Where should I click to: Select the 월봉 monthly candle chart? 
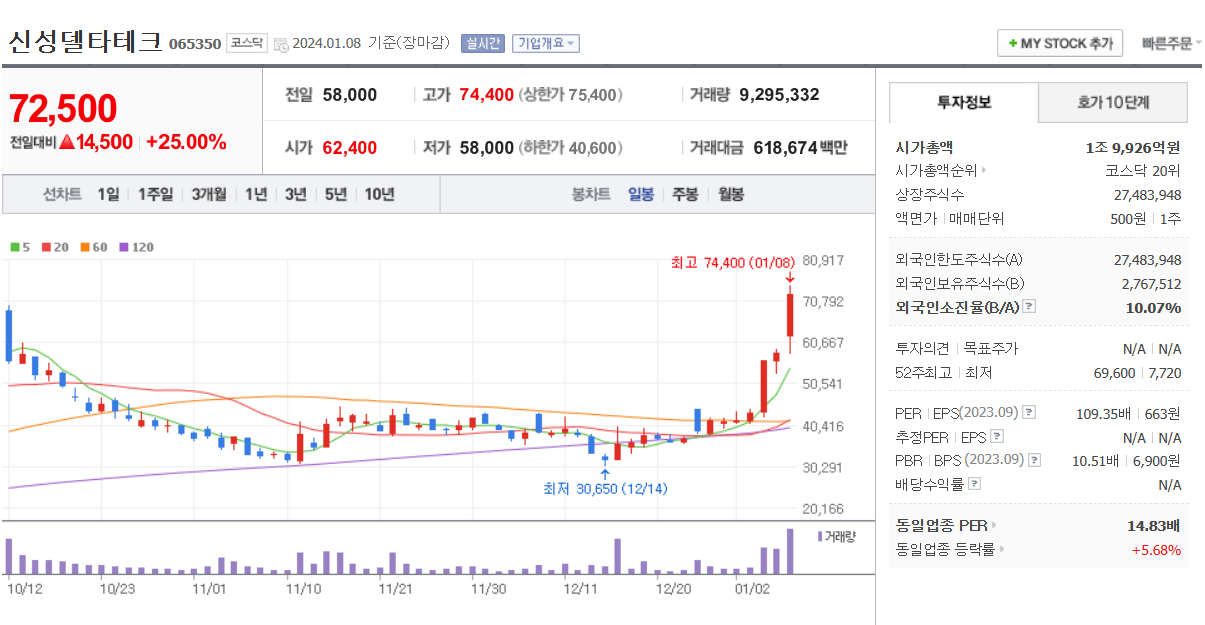click(x=731, y=194)
